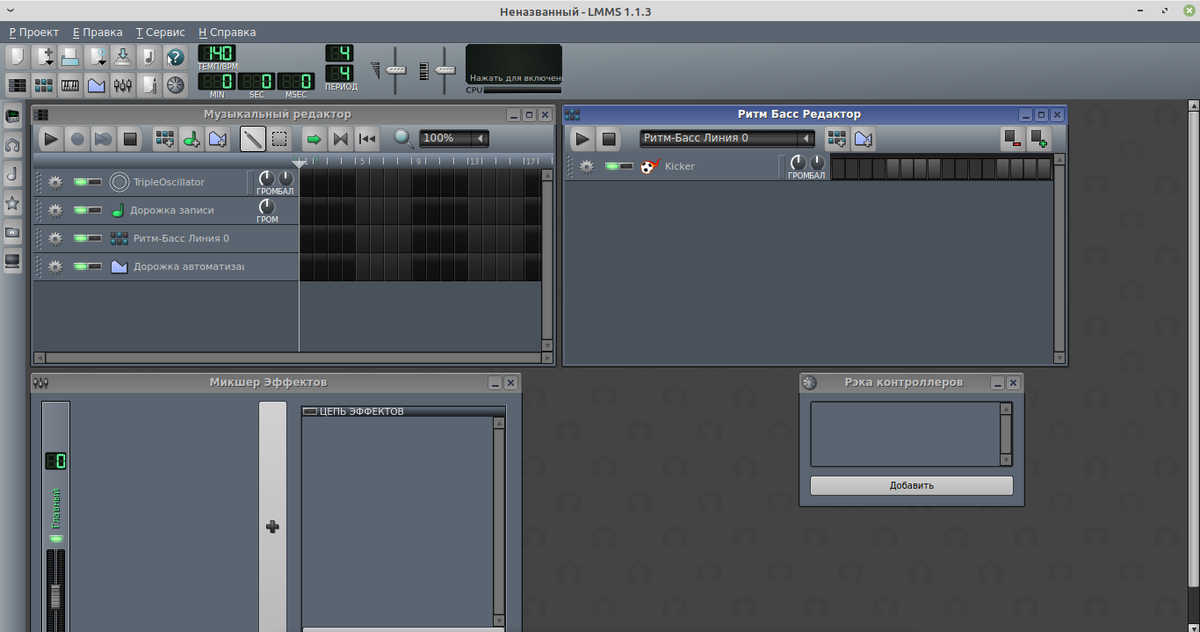The width and height of the screenshot is (1200, 632).
Task: Add steps in Beat+Bassline Editor
Action: [x=1039, y=139]
